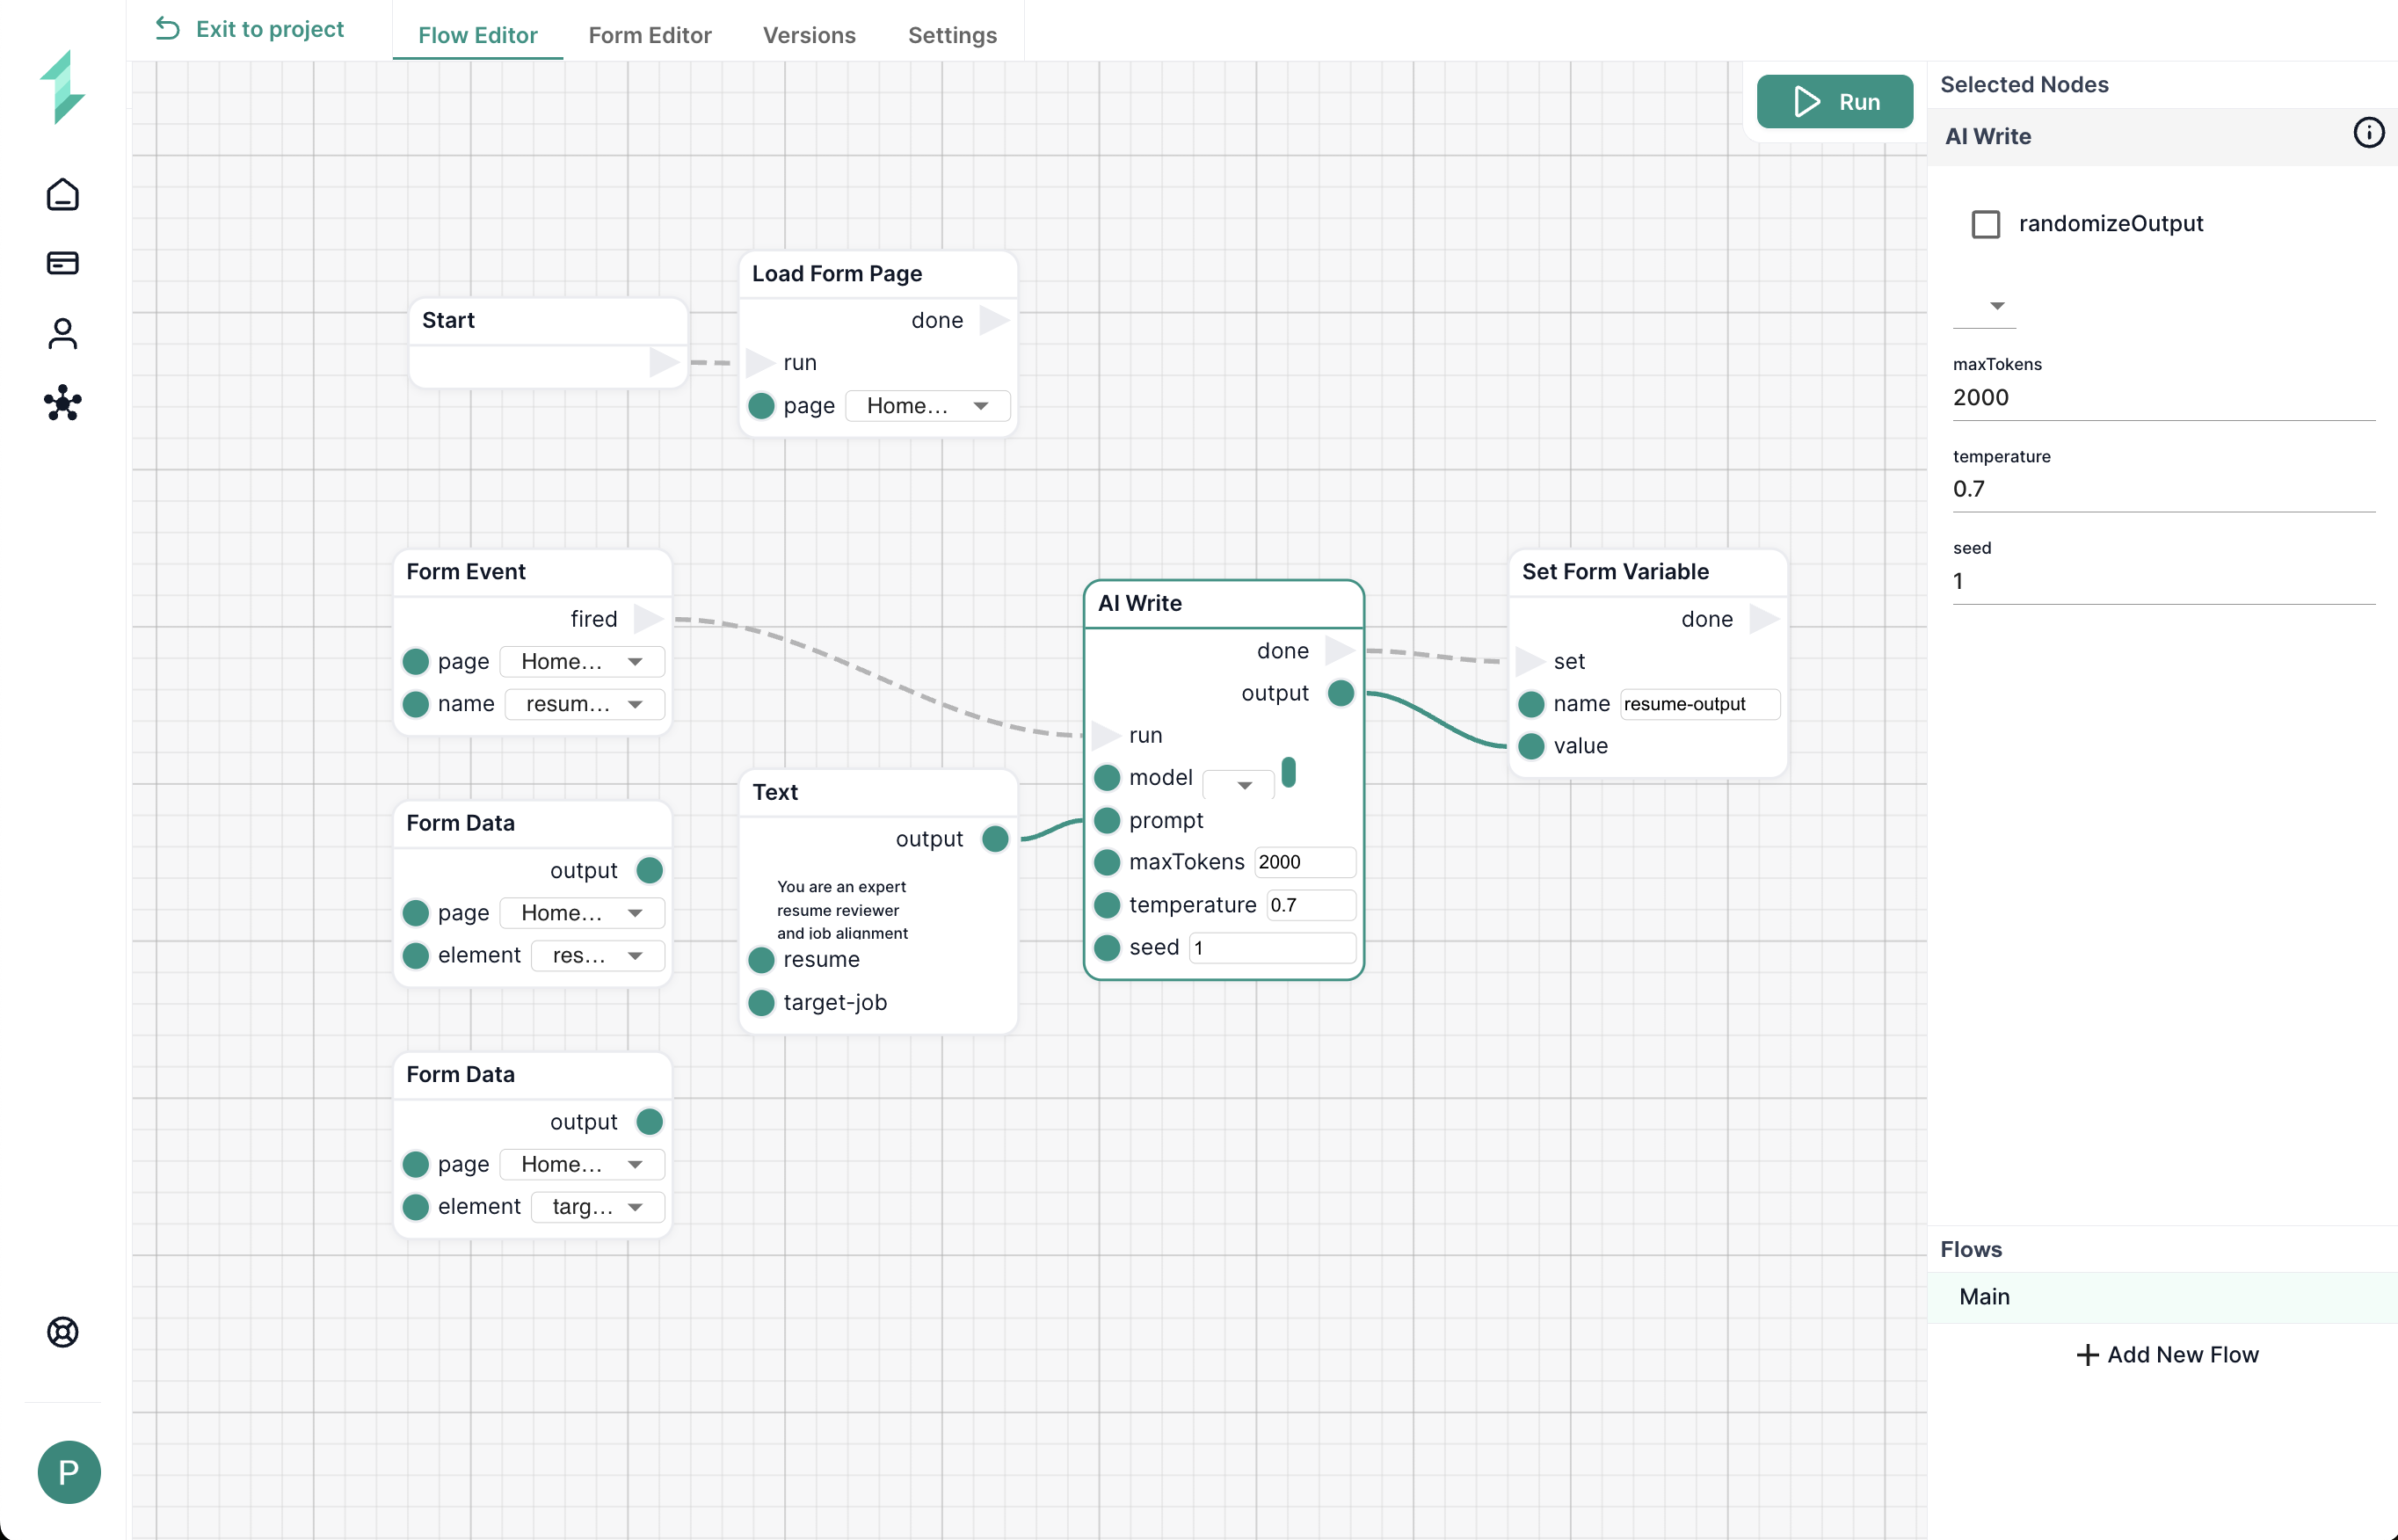
Task: Click the Set Form Variable set port
Action: pyautogui.click(x=1531, y=661)
